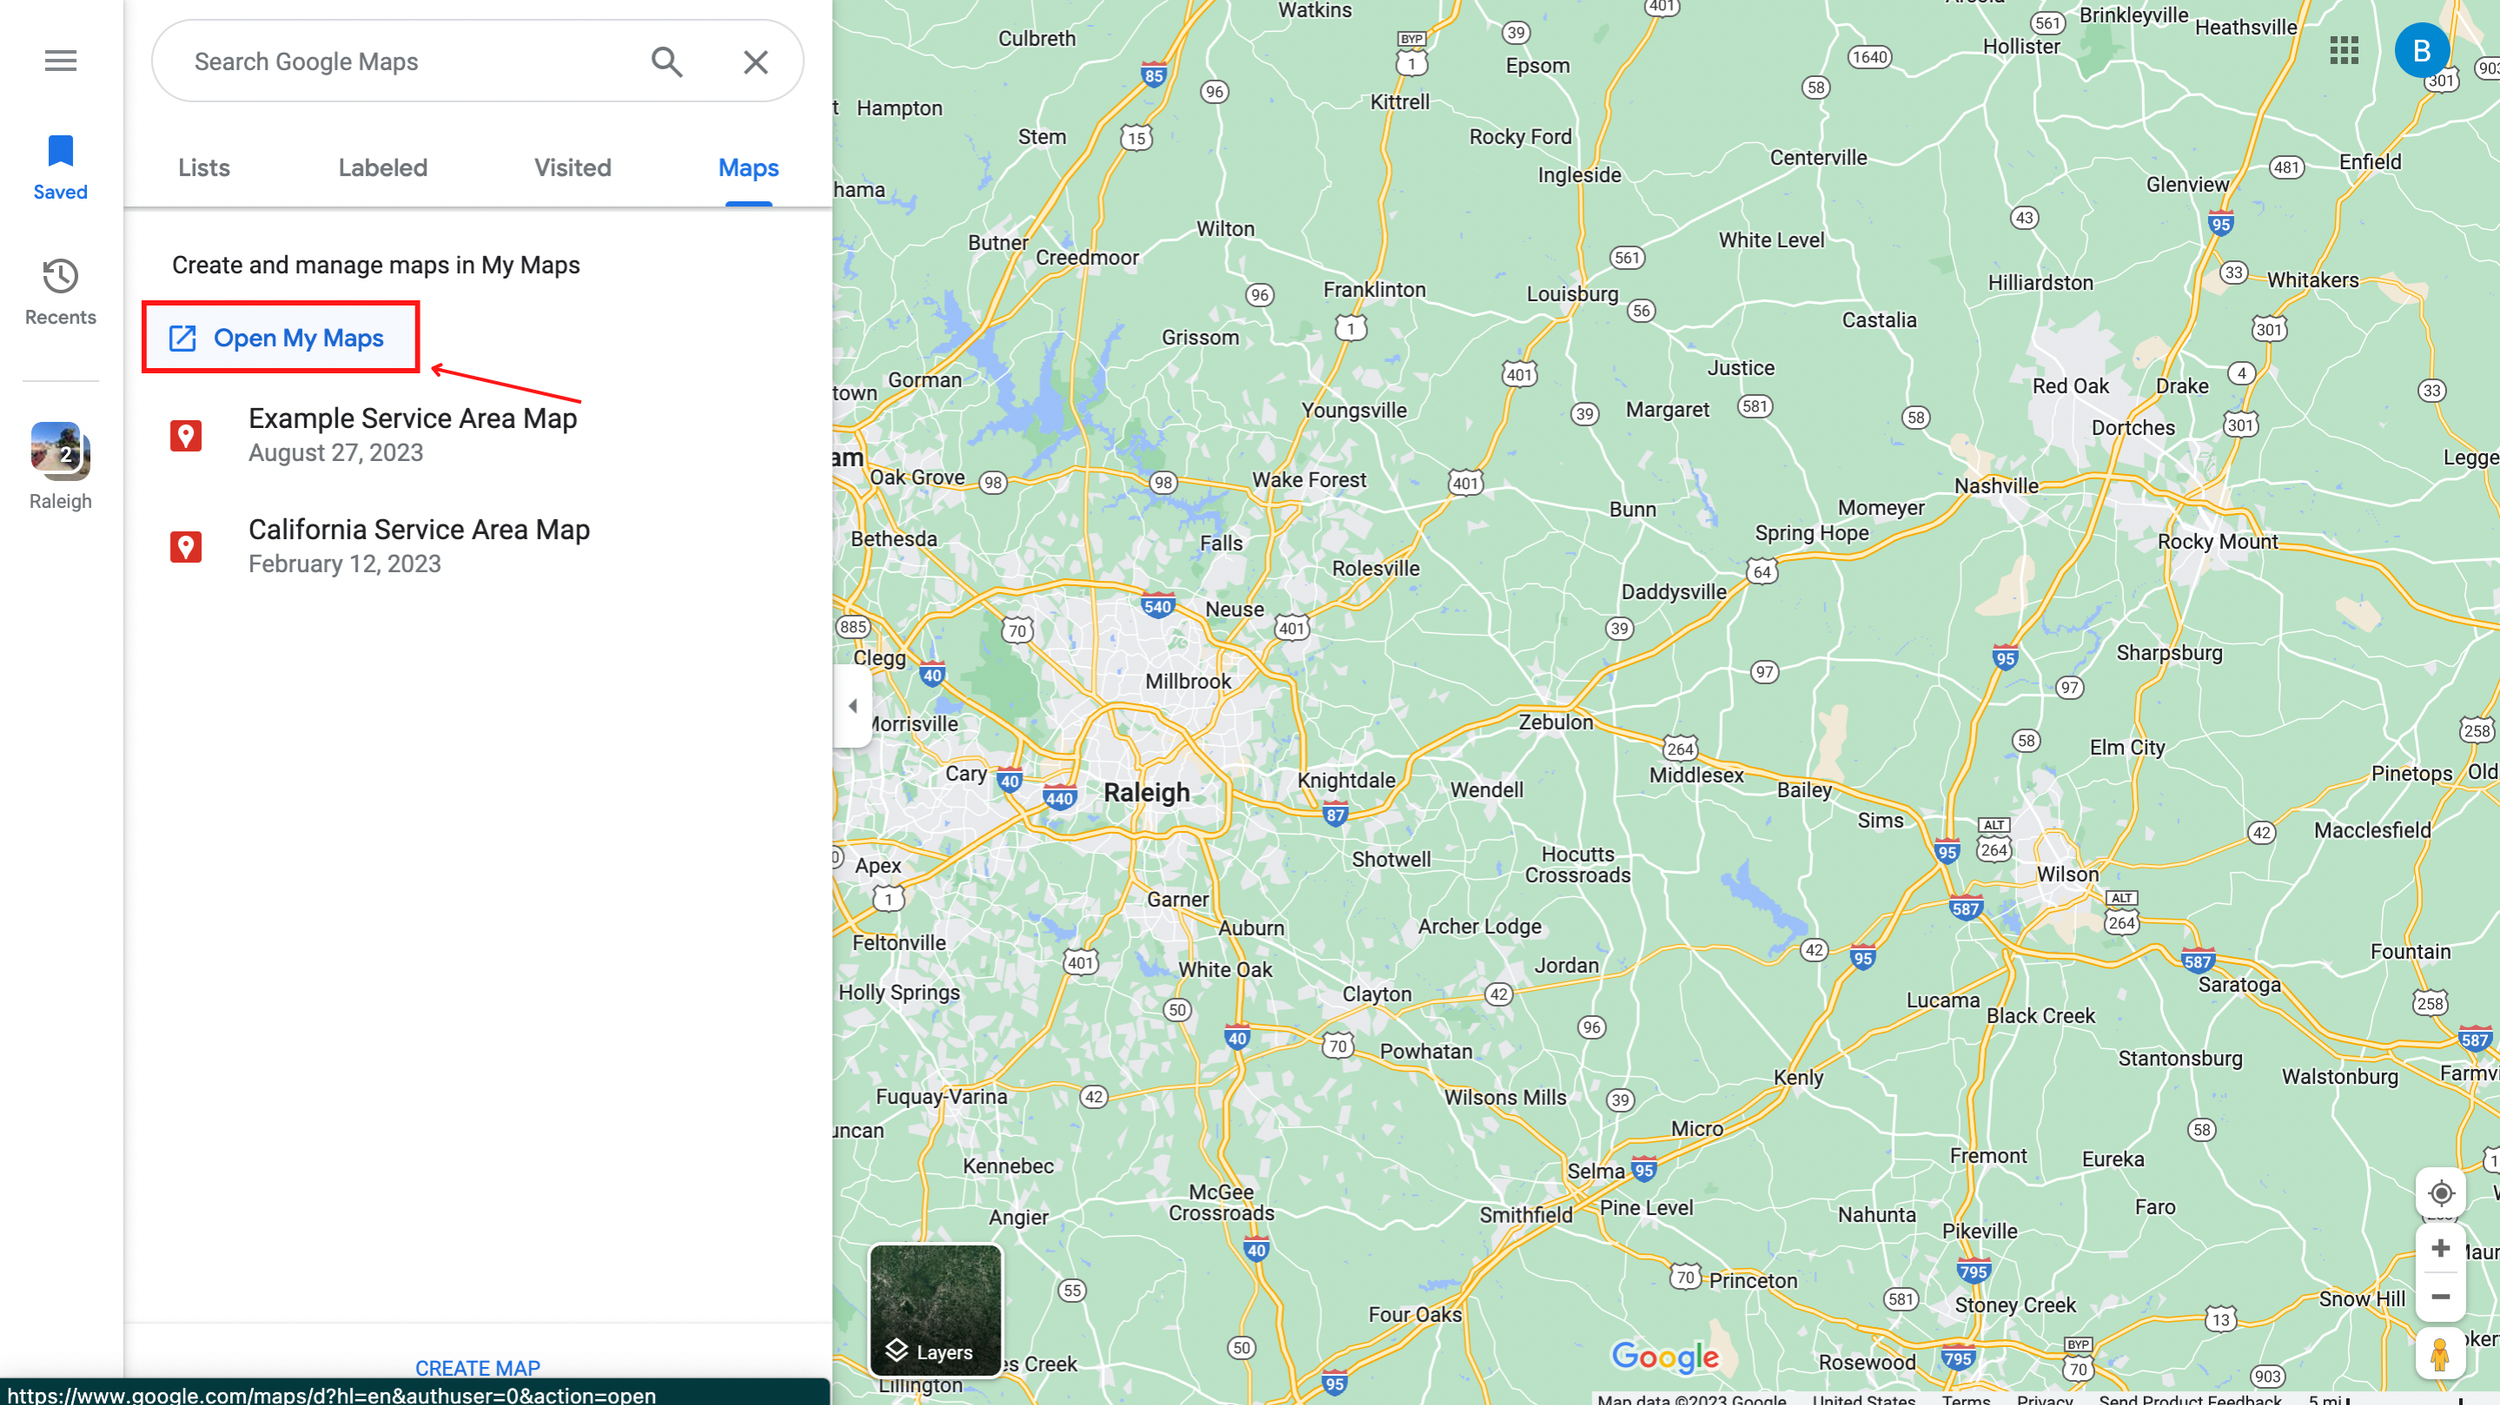This screenshot has width=2500, height=1405.
Task: Click the Fuquay-Varina label on map
Action: (941, 1097)
